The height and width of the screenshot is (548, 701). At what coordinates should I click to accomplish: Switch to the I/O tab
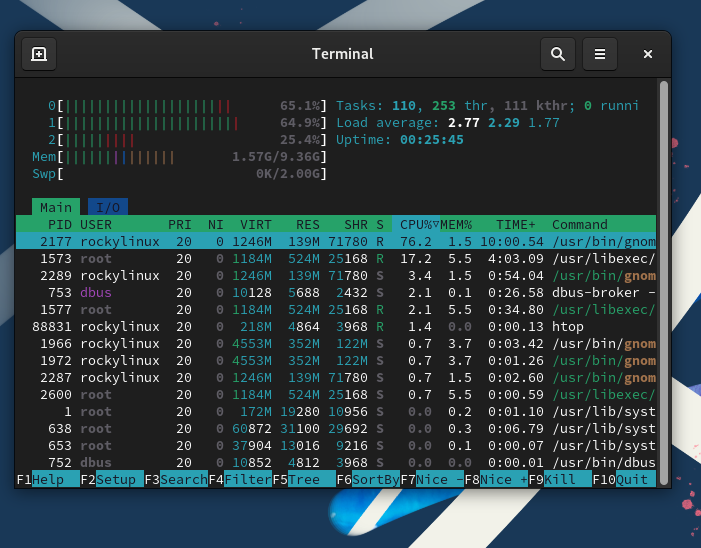[107, 207]
